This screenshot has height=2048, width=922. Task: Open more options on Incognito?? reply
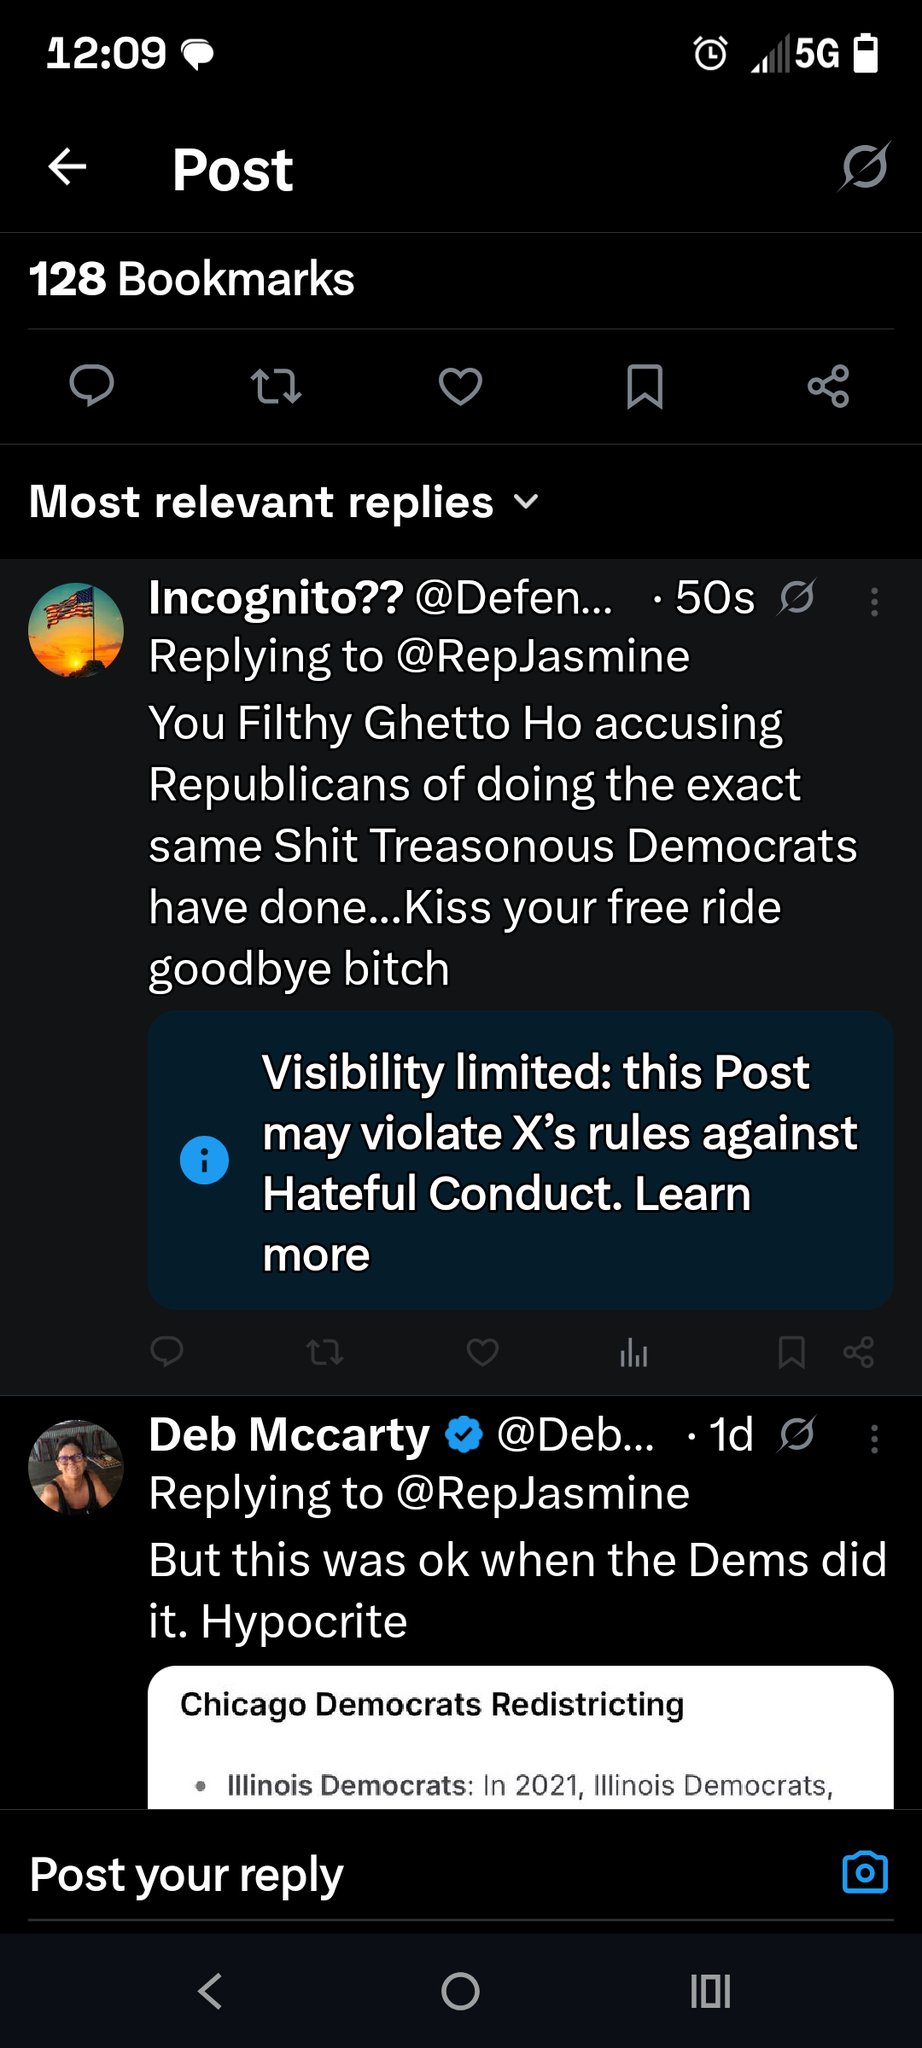click(x=874, y=601)
